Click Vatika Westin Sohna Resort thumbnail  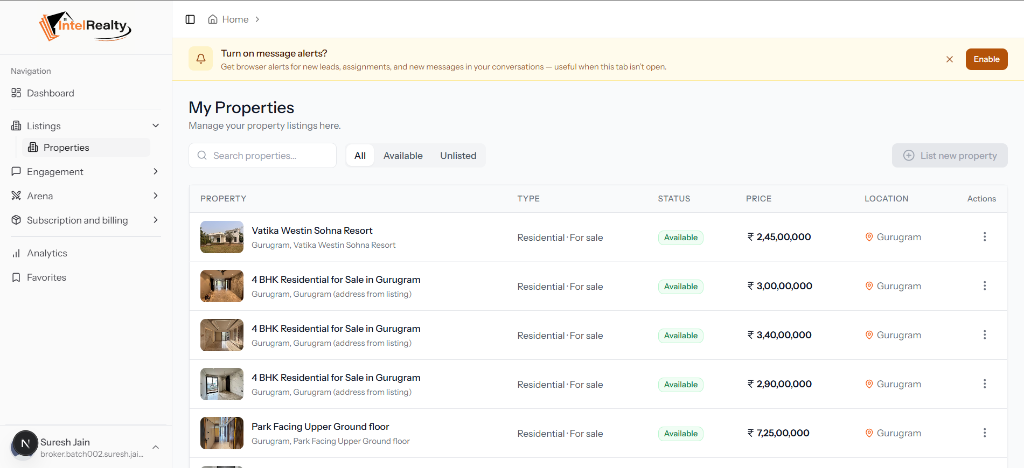point(222,237)
